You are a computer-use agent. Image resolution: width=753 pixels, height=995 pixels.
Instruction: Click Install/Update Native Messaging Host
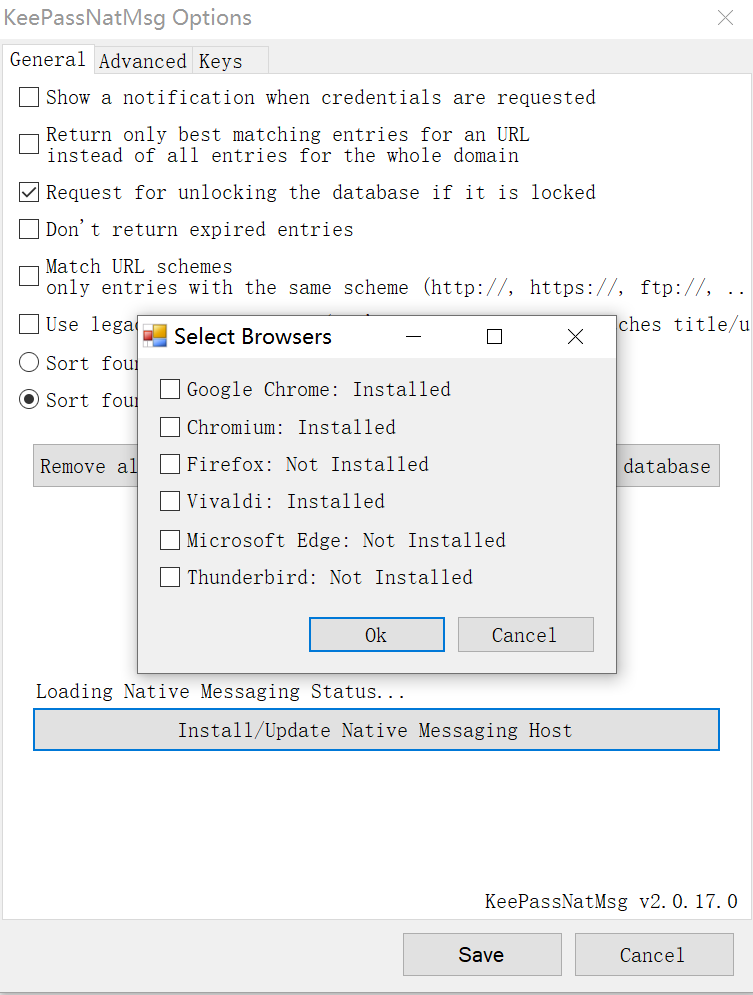376,730
